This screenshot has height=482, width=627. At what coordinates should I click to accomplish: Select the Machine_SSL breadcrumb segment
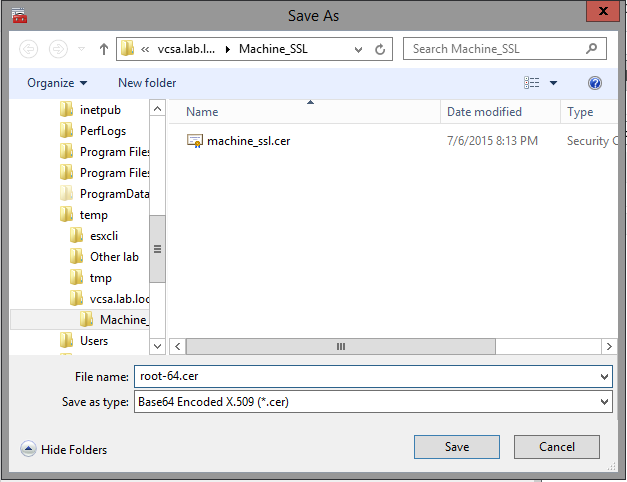(273, 49)
